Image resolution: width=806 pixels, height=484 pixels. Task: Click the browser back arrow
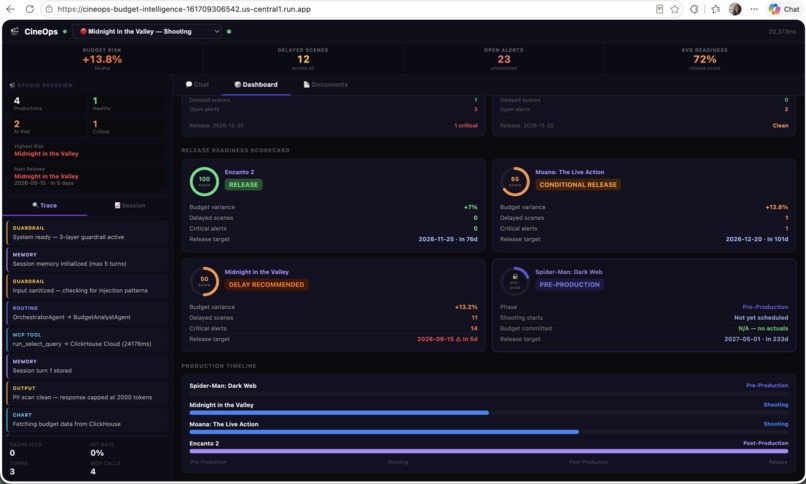point(10,9)
